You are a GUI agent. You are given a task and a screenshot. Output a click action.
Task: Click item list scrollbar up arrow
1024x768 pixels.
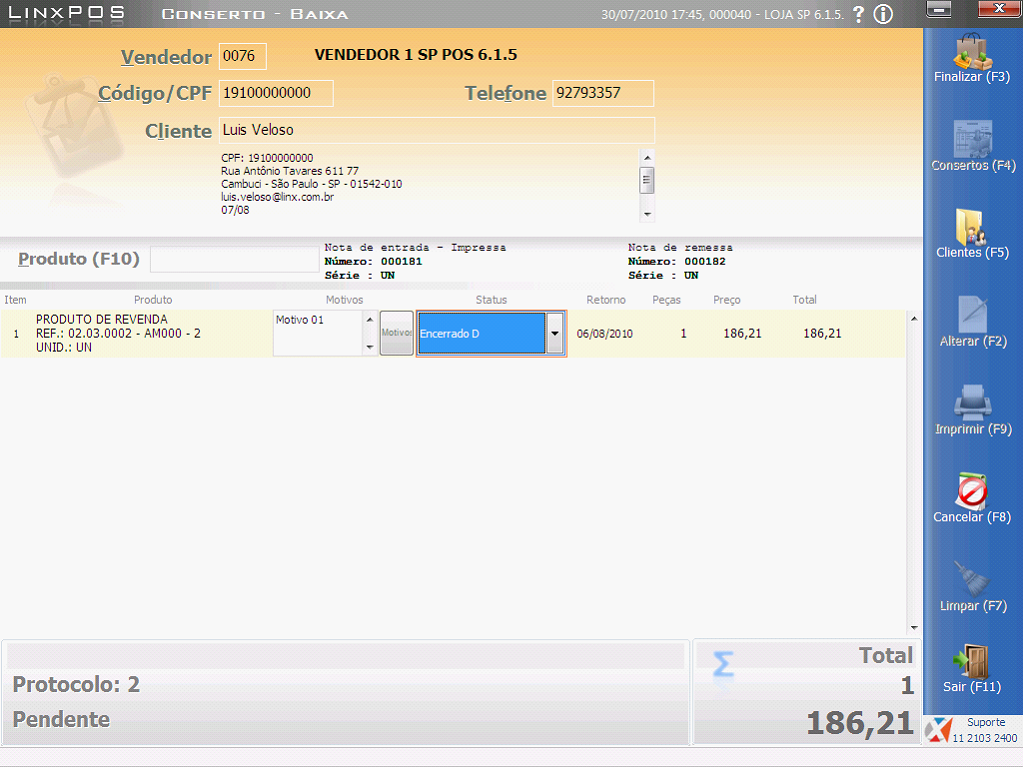coord(914,319)
